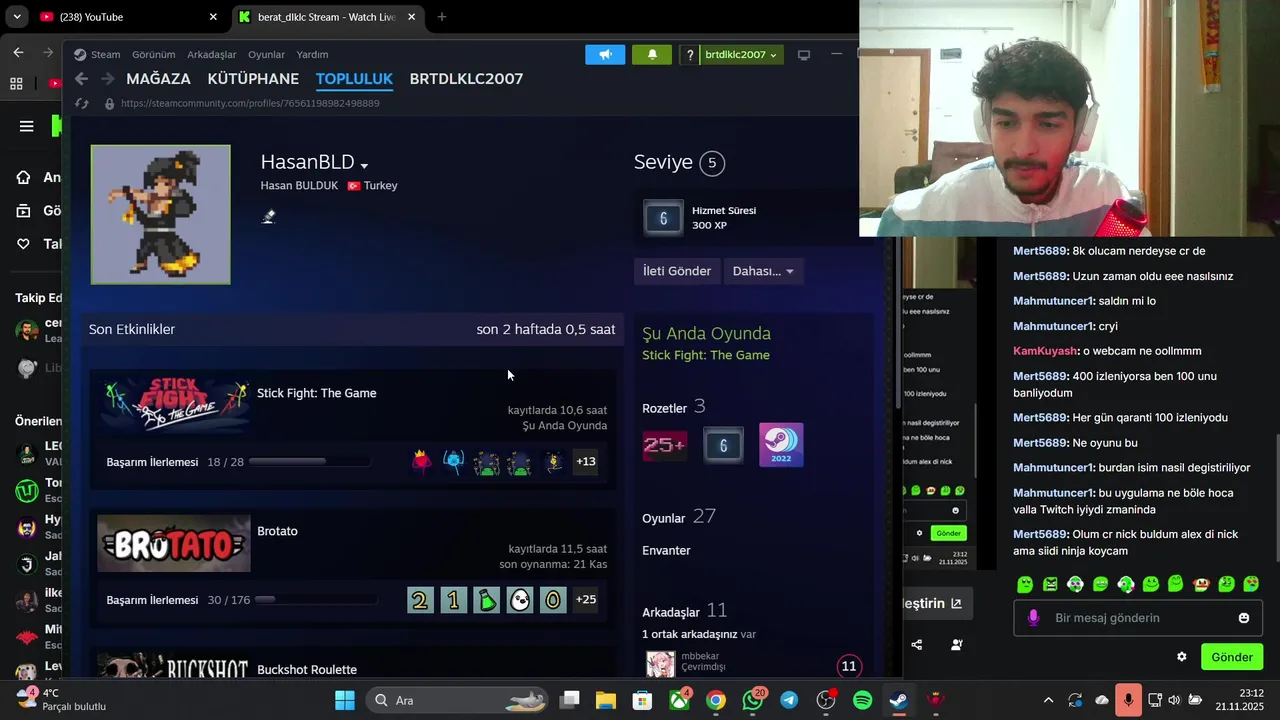1280x720 pixels.
Task: Open brtdlklc2007 account dropdown
Action: coord(741,55)
